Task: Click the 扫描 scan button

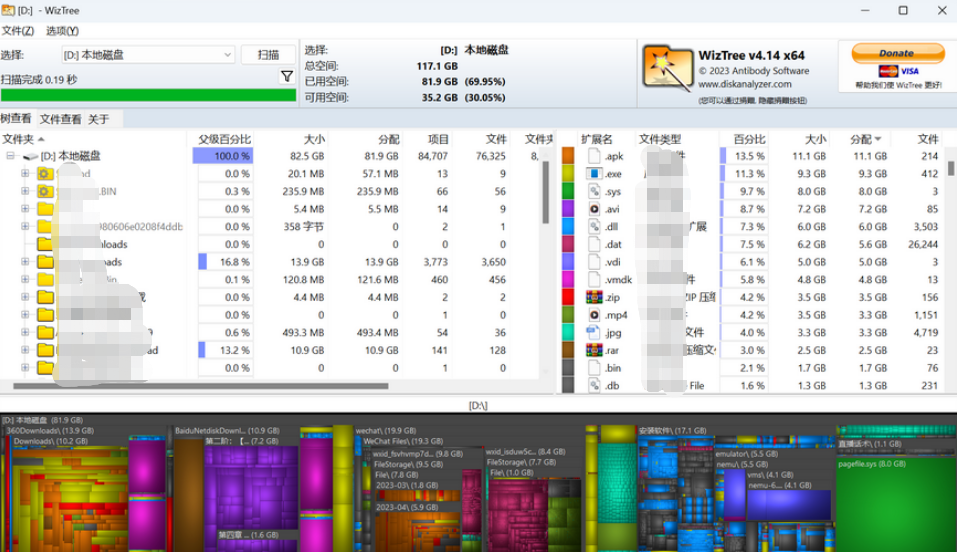Action: (x=268, y=55)
